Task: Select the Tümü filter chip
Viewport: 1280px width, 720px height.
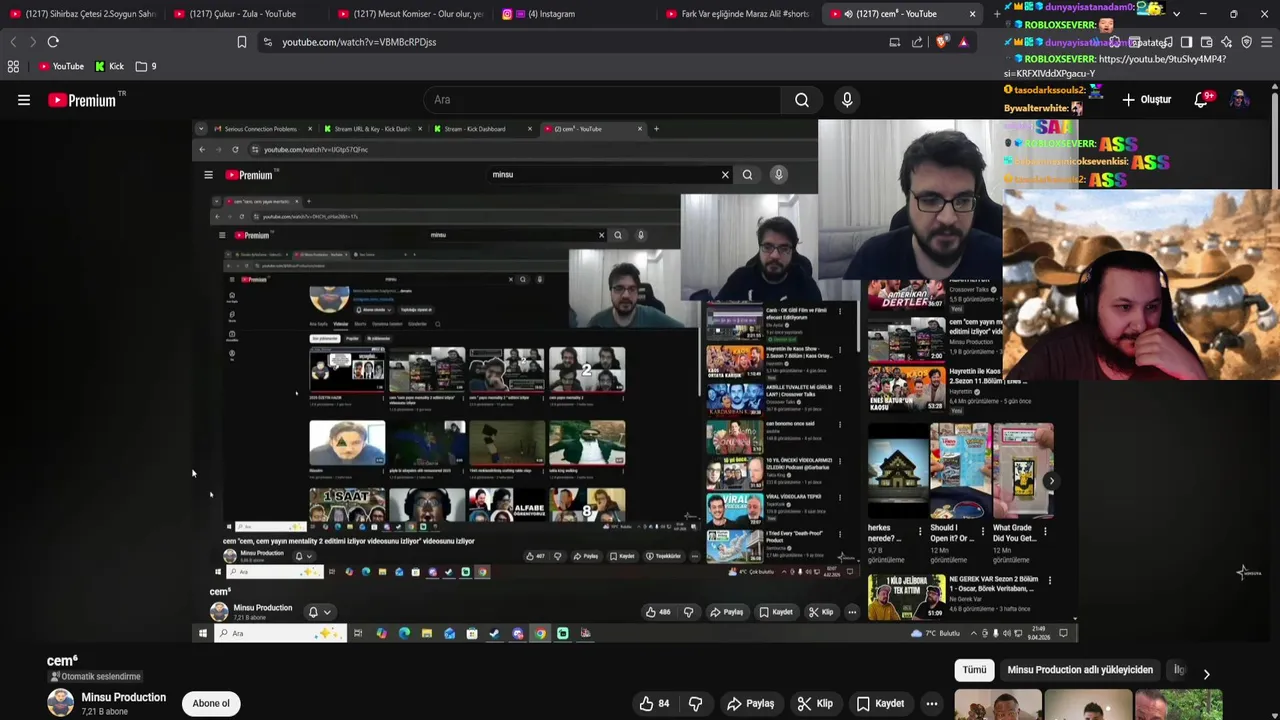Action: tap(974, 670)
